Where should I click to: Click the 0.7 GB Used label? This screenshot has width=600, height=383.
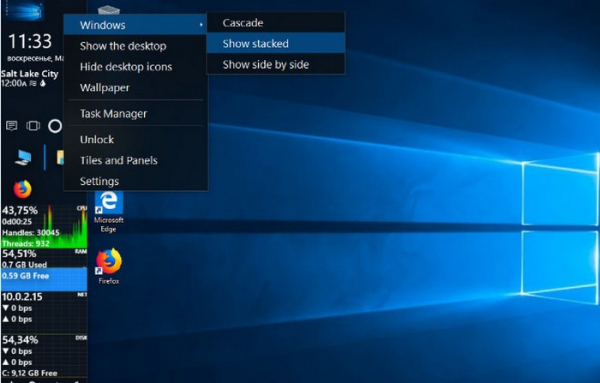point(24,265)
